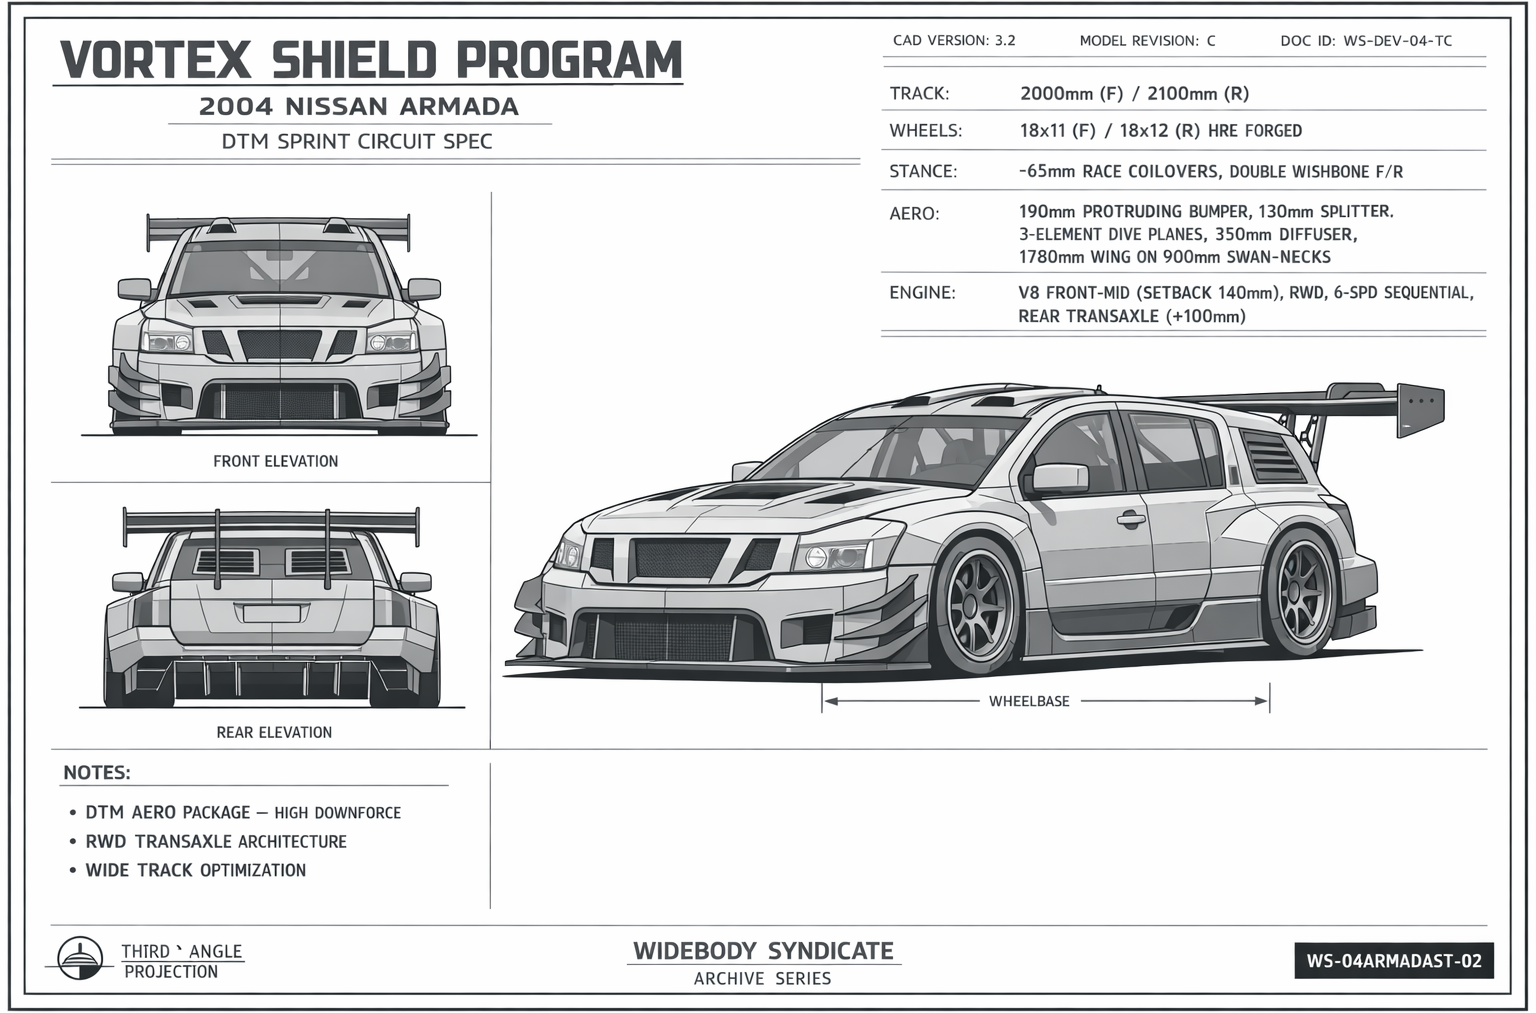Select the 2000mm (F) / 2100mm (R) value

1134,94
